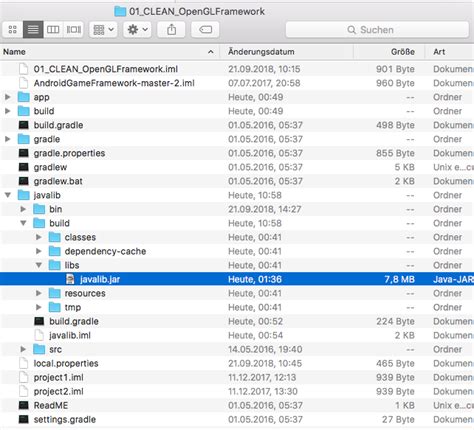Switch to column view mode
Screen dimensions: 474x430
point(53,30)
